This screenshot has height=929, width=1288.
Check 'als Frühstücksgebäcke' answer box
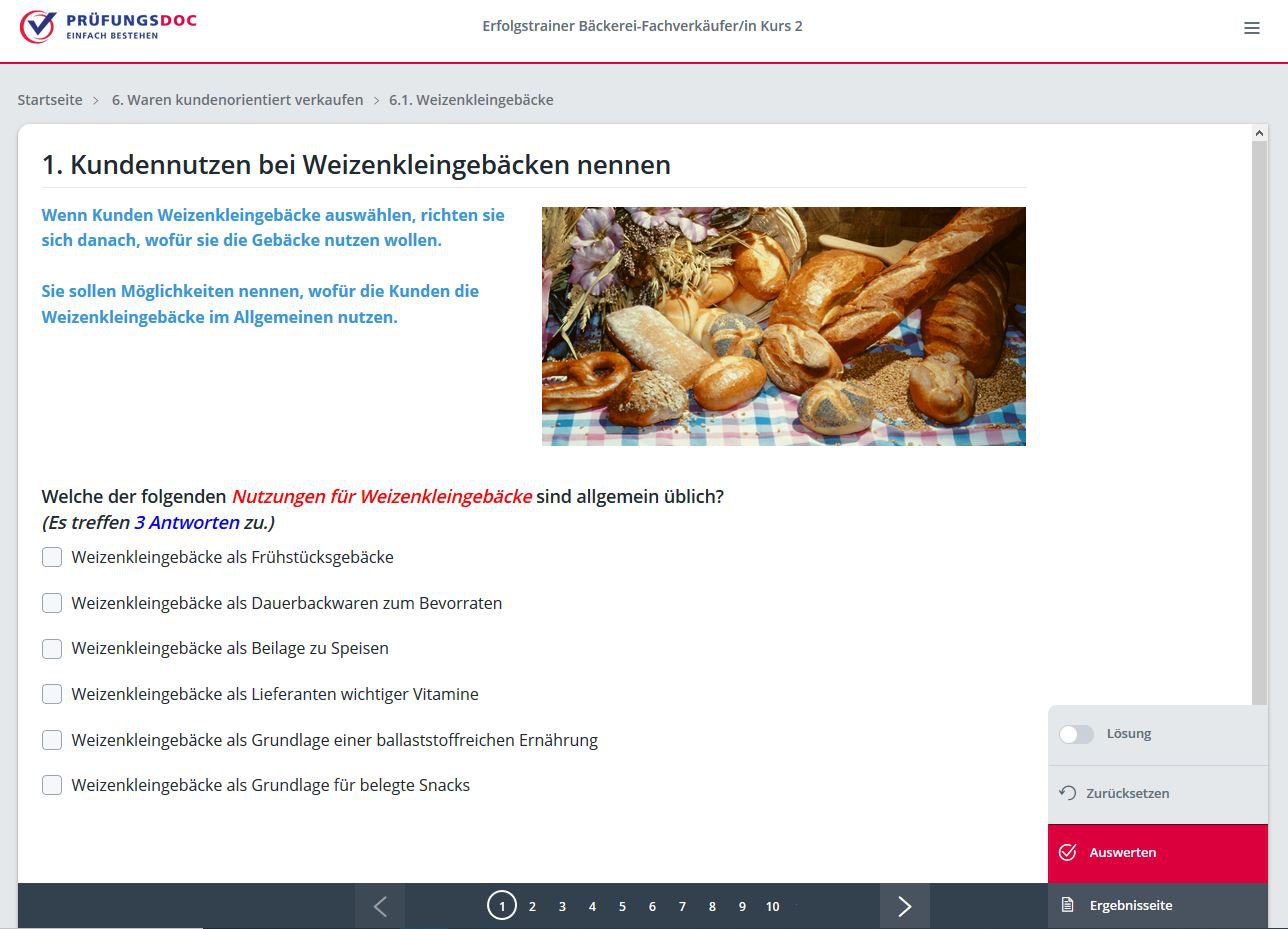point(52,557)
